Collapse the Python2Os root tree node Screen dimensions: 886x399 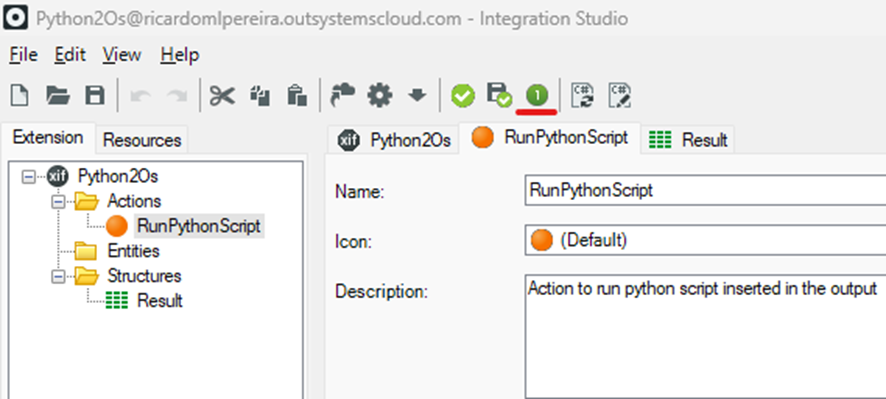coord(28,177)
